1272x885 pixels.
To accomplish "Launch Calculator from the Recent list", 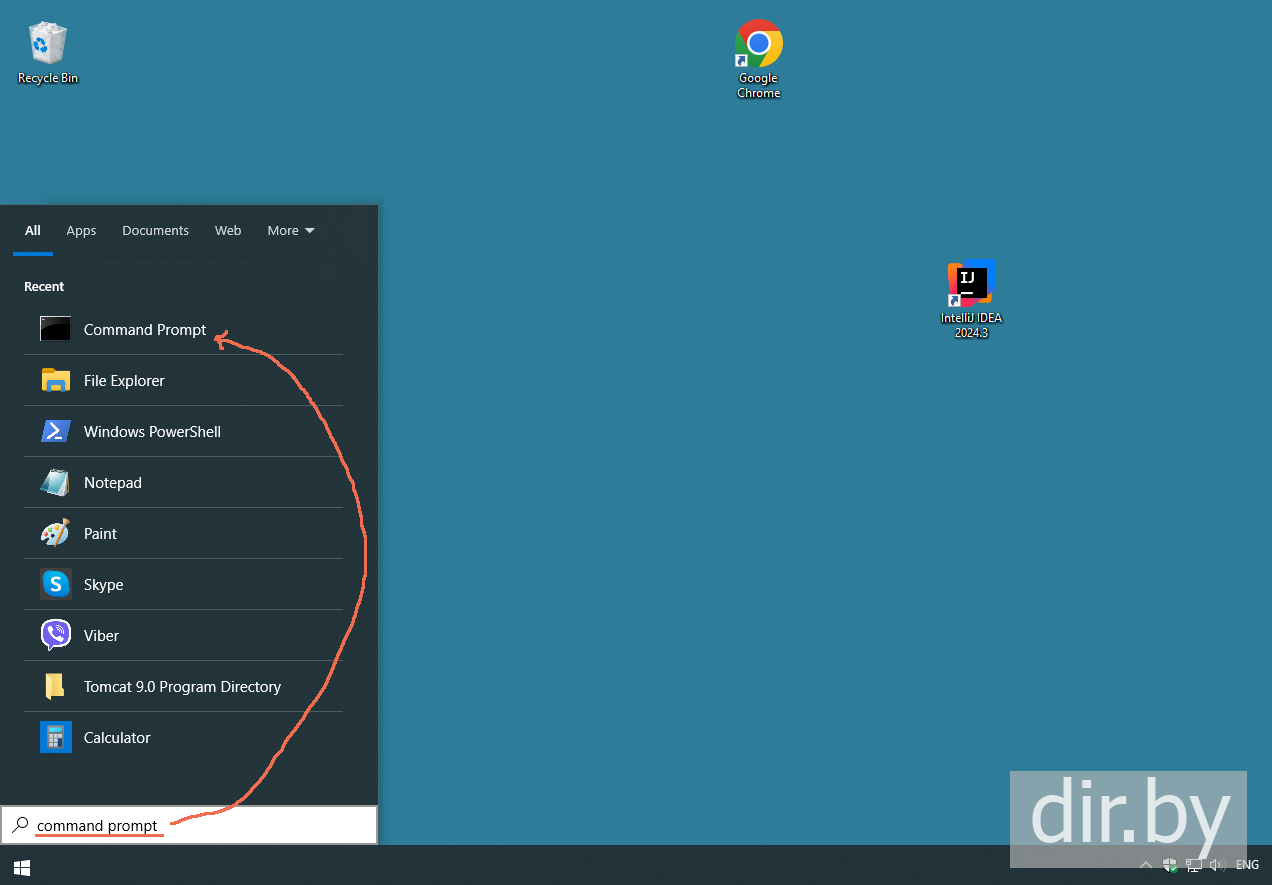I will pos(183,737).
